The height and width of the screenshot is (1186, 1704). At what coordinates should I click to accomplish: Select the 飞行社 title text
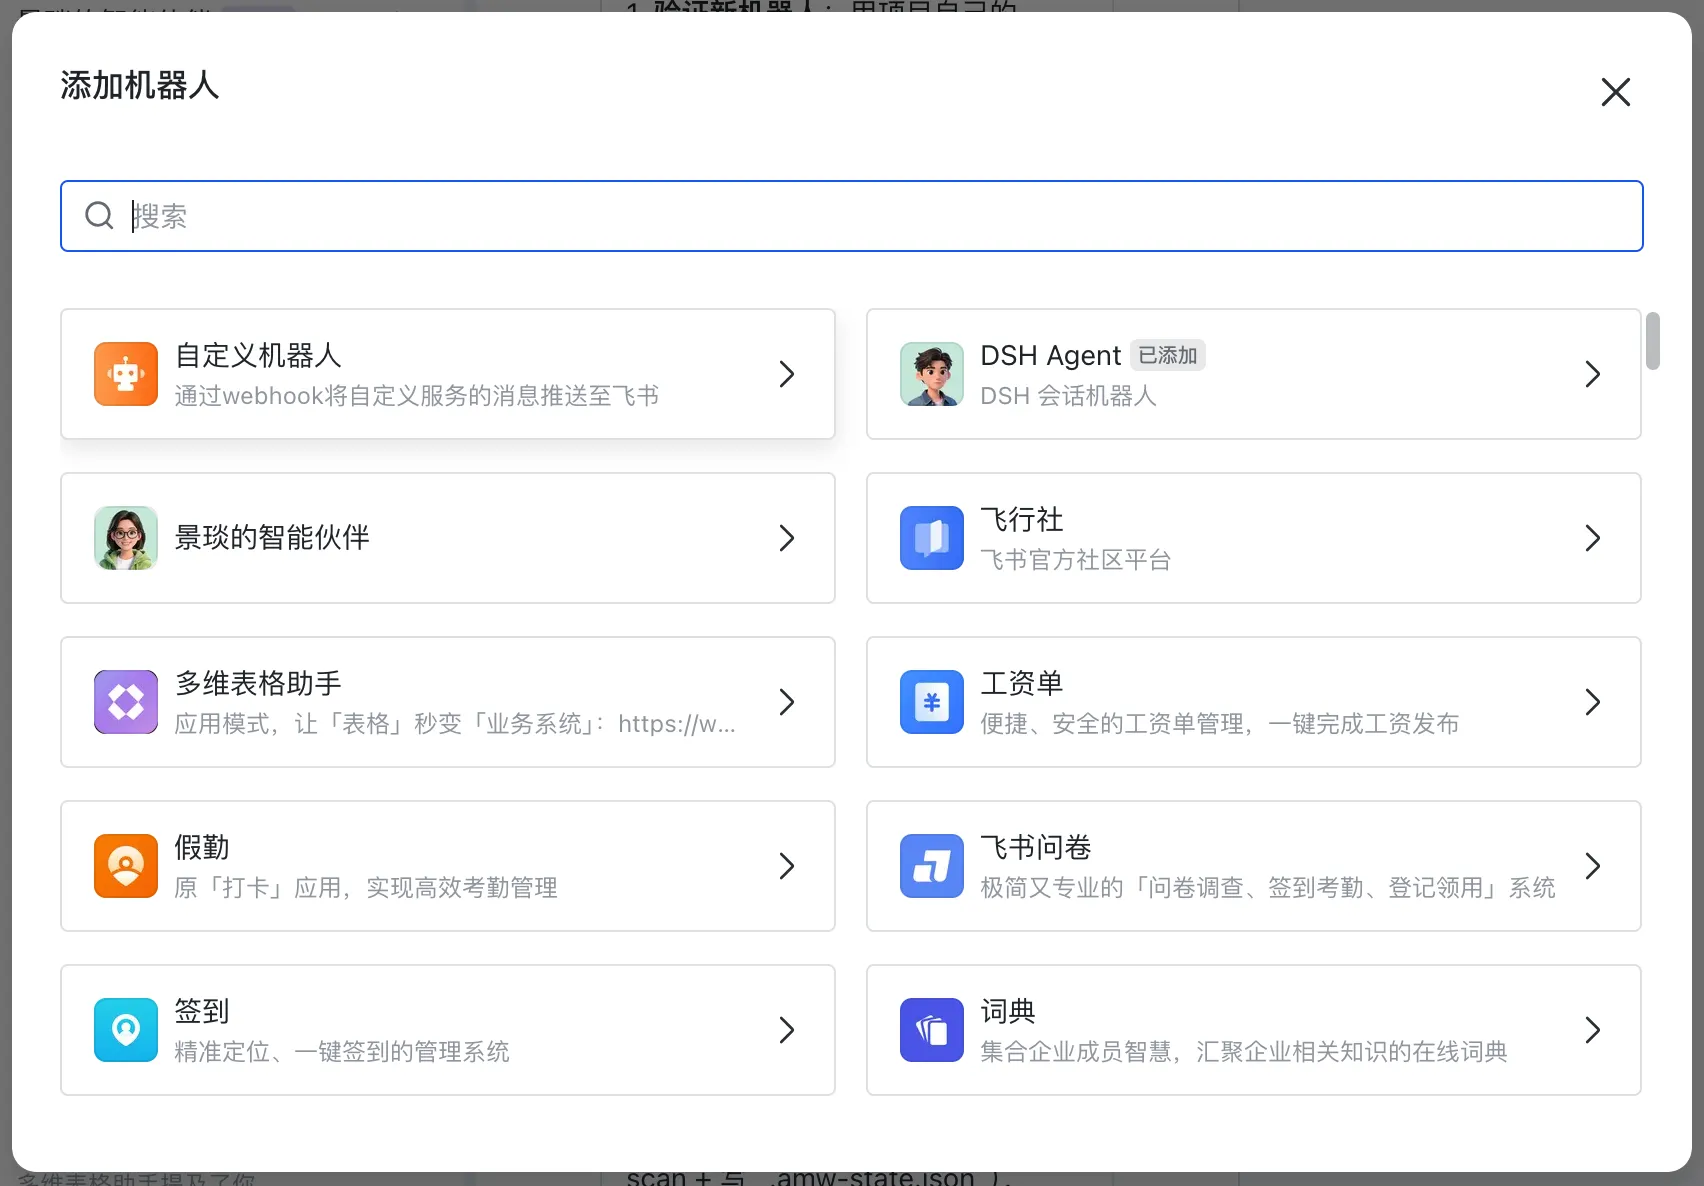coord(1022,519)
